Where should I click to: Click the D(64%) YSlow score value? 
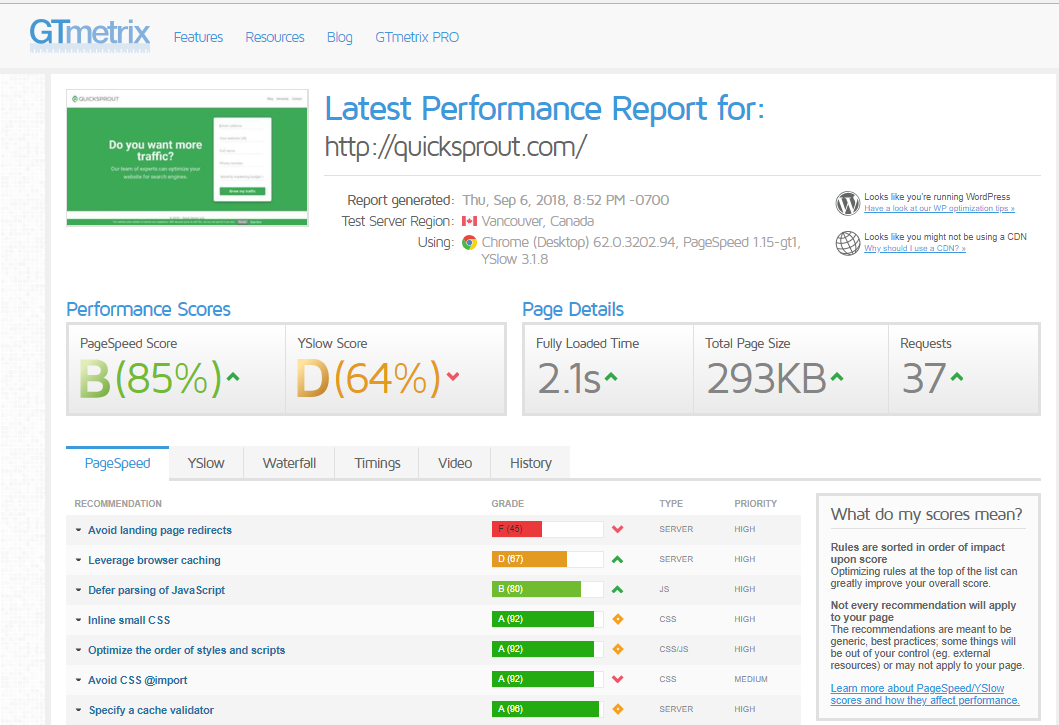point(369,378)
